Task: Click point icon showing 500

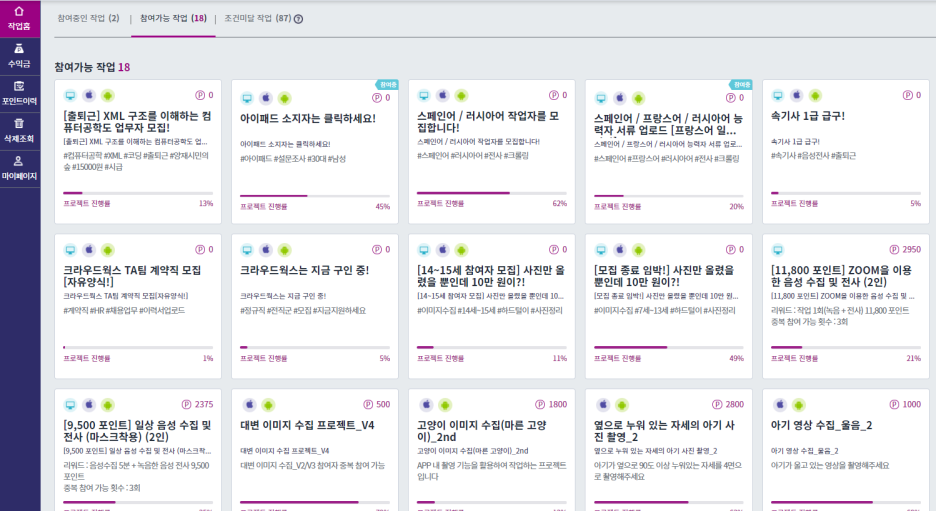Action: 368,404
